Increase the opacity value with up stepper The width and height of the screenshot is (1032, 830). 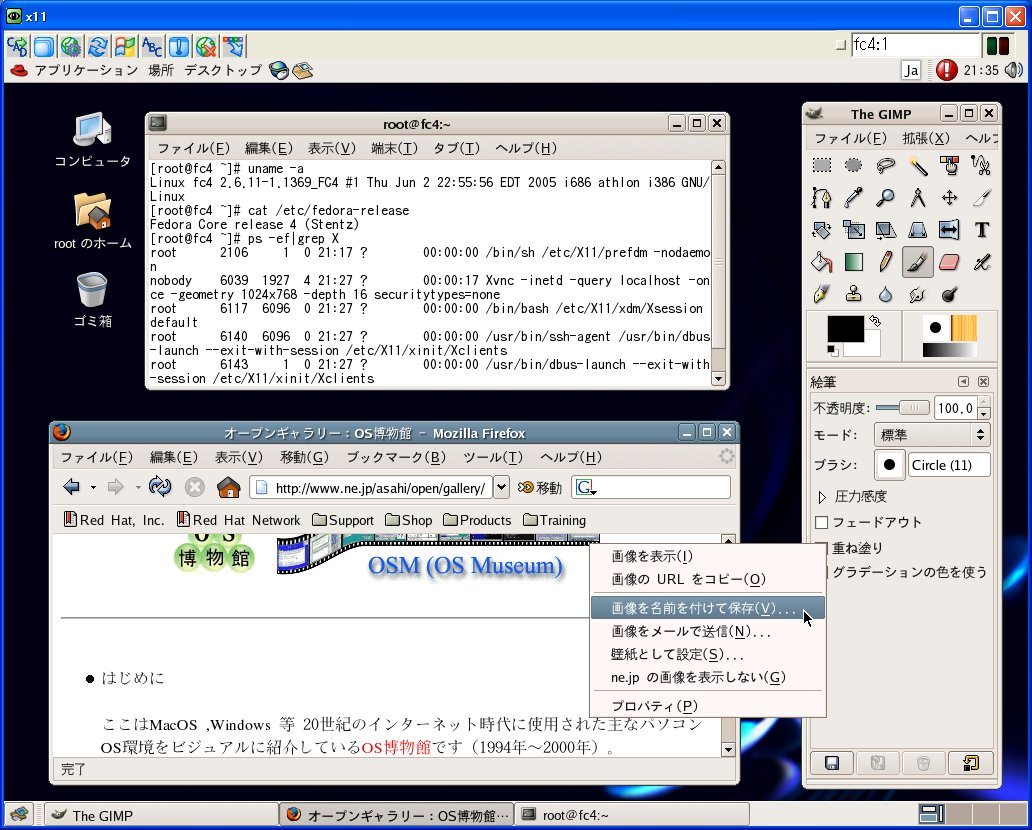click(983, 403)
